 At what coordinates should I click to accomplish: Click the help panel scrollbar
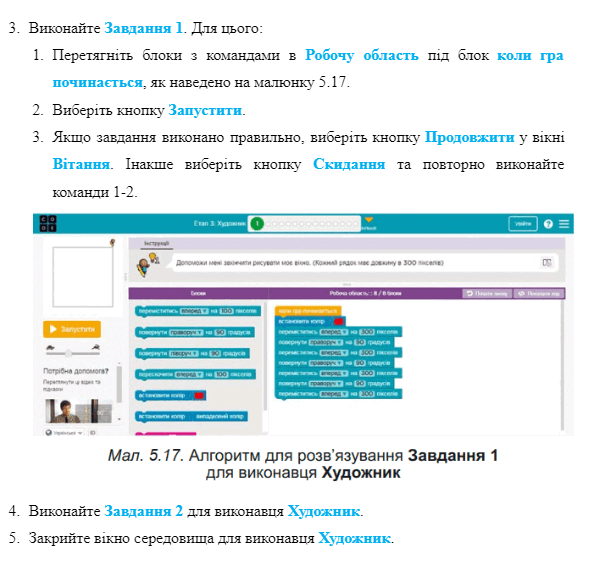click(119, 384)
